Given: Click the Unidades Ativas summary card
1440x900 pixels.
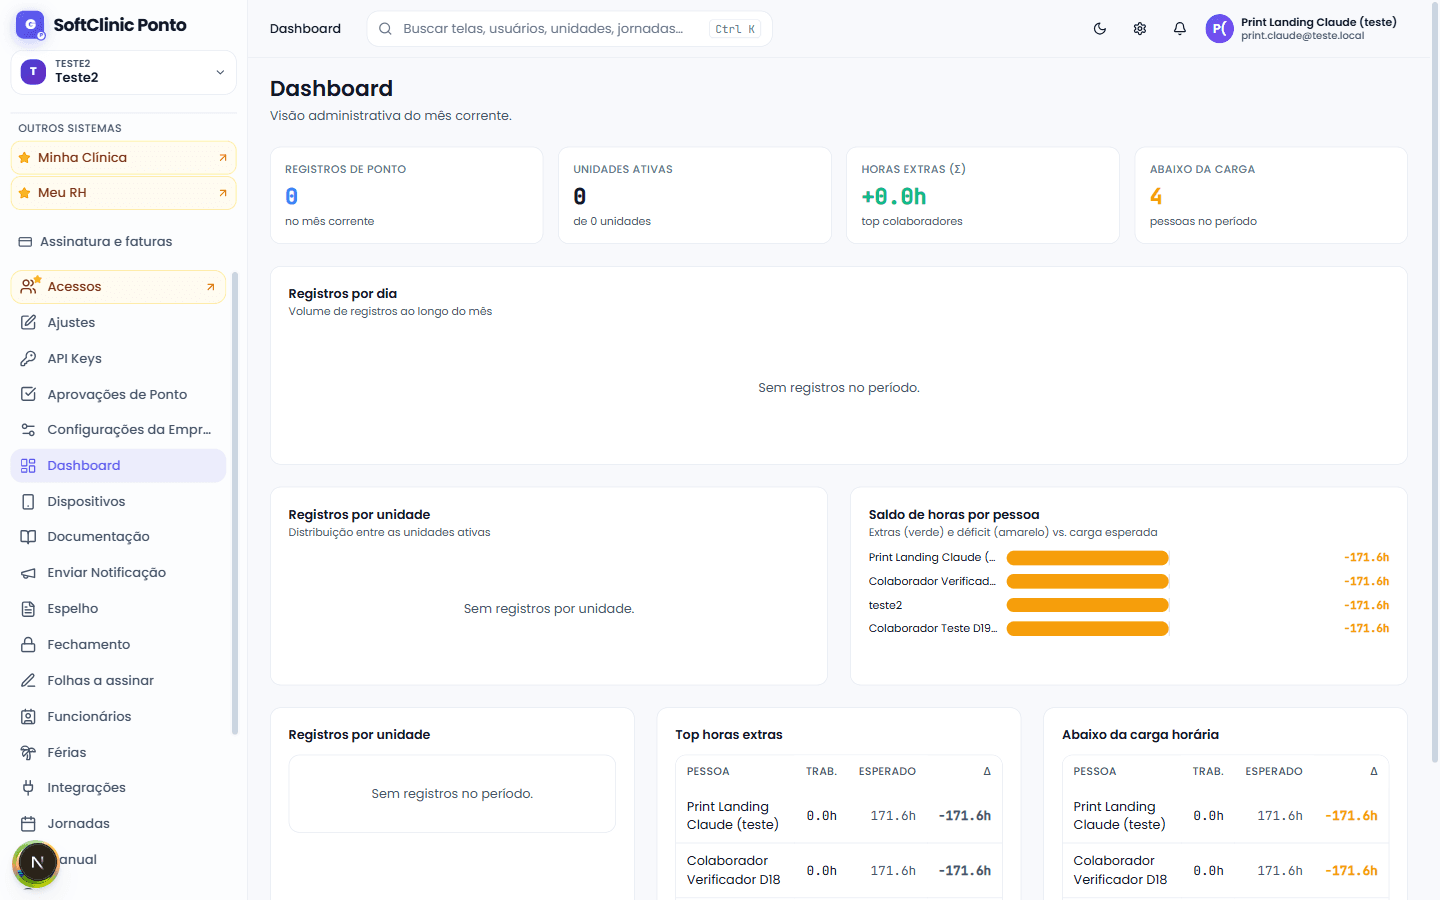Looking at the screenshot, I should (695, 195).
